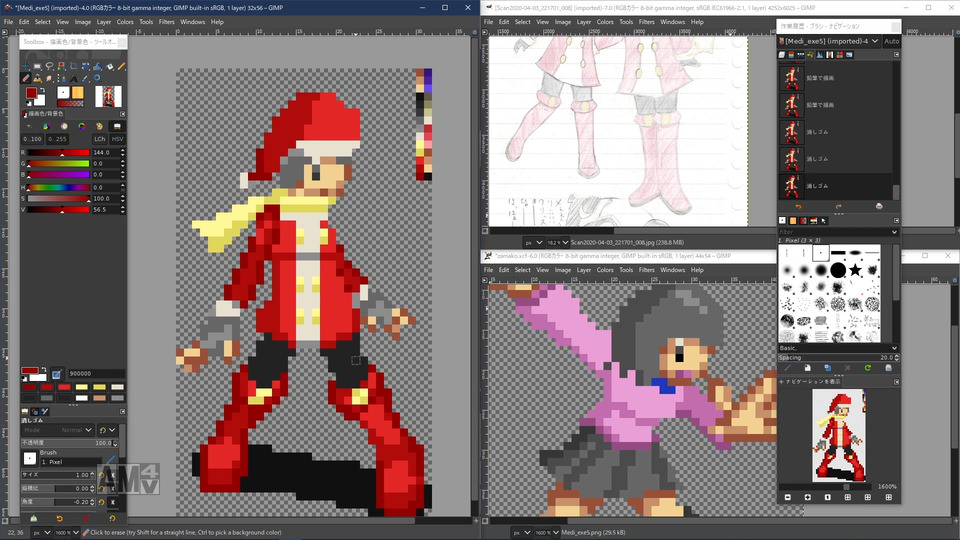Screen dimensions: 960x540
Task: Adjust the H hue slider
Action: click(x=59, y=187)
